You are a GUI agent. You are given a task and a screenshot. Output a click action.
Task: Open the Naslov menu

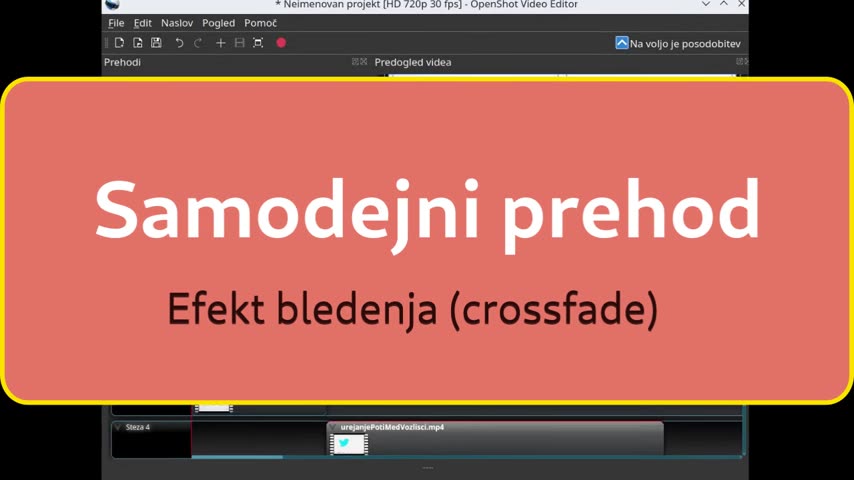tap(177, 23)
